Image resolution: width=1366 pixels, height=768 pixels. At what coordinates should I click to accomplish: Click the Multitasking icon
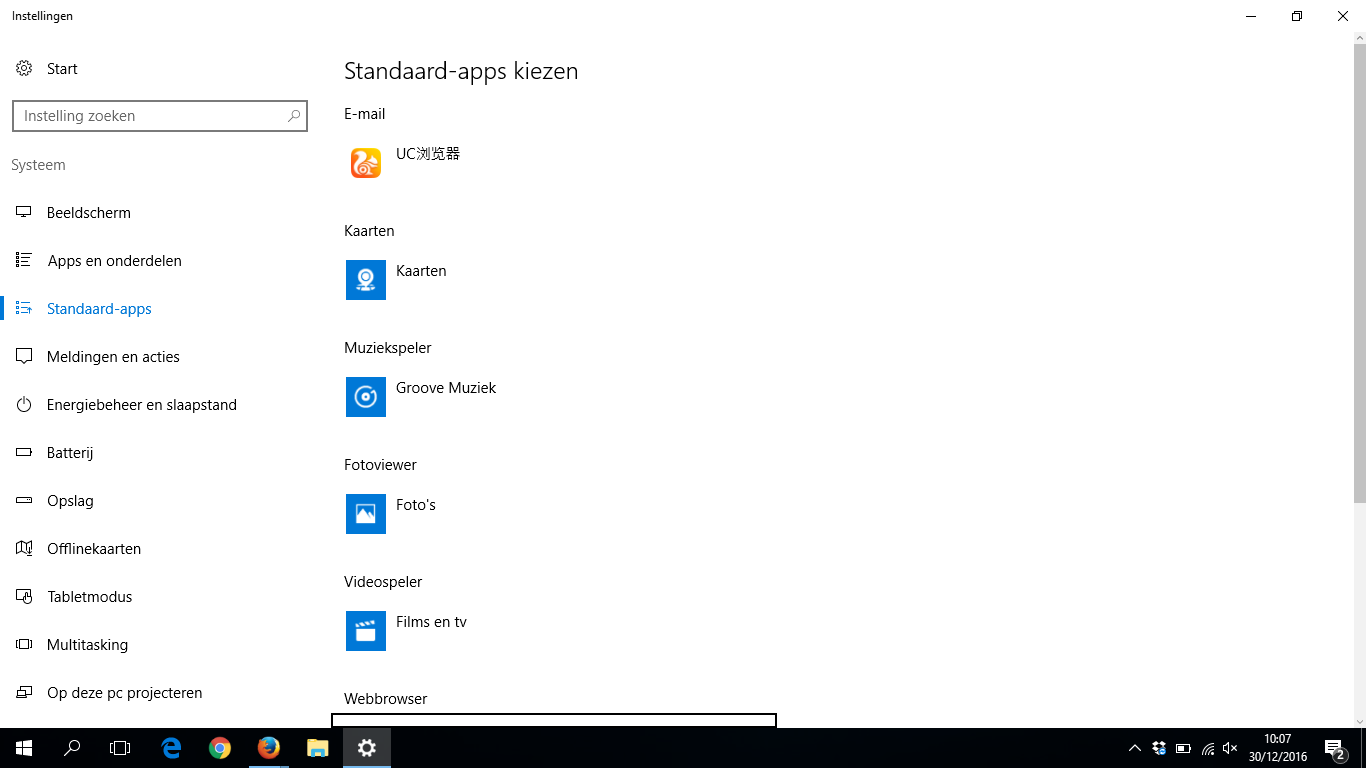(24, 645)
